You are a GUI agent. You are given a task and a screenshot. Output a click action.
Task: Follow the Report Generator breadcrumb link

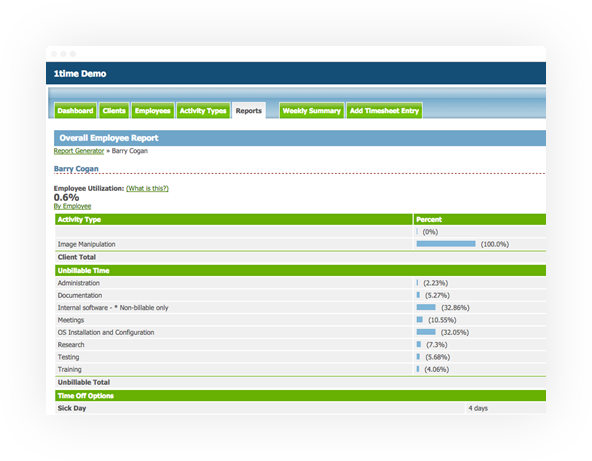coord(79,151)
